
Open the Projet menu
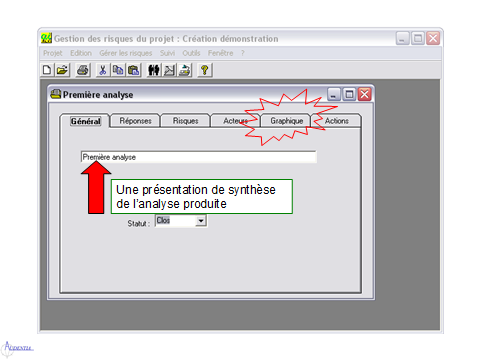53,53
